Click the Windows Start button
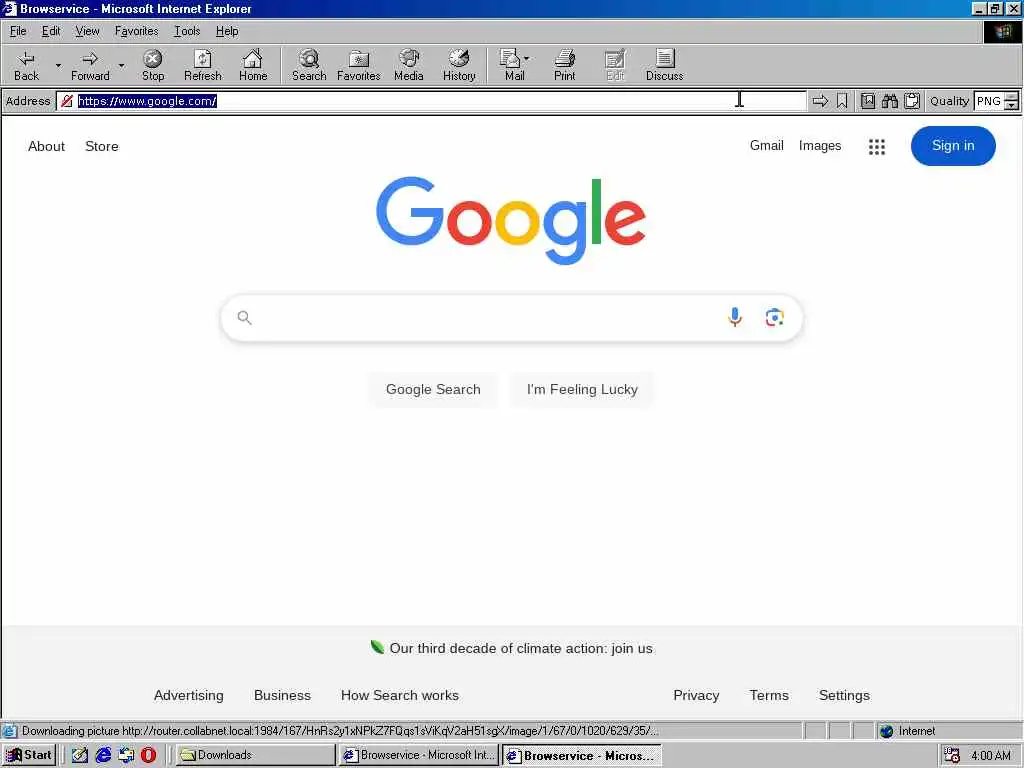 click(x=29, y=755)
